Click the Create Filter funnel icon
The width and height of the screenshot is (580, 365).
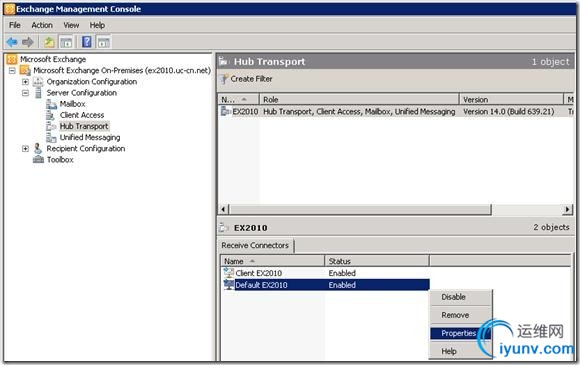pos(224,79)
